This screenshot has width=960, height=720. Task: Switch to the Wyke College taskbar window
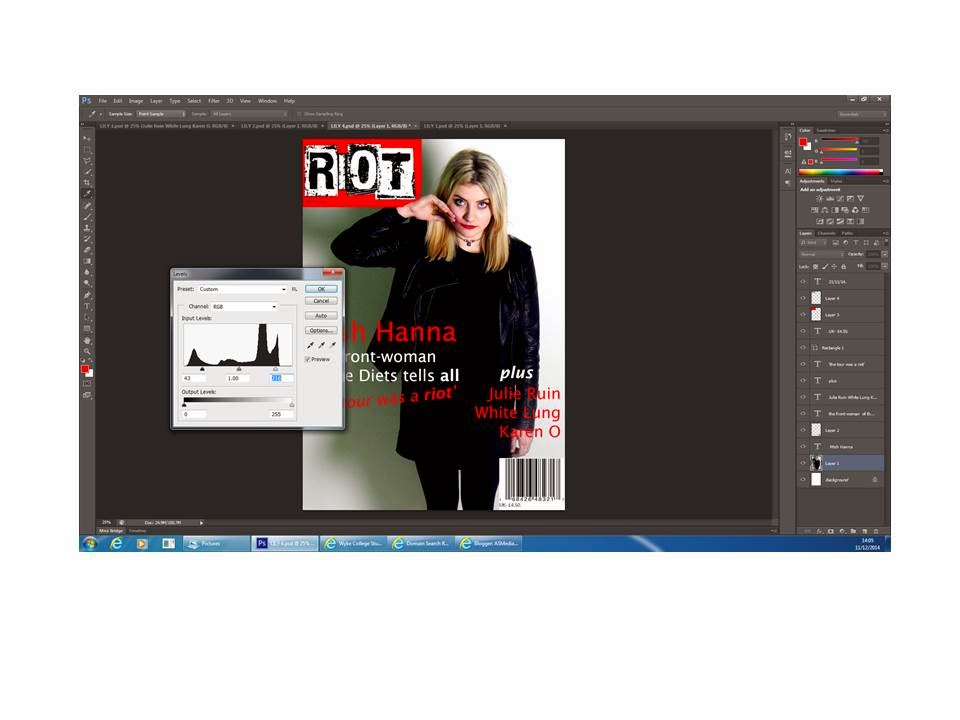tap(353, 543)
